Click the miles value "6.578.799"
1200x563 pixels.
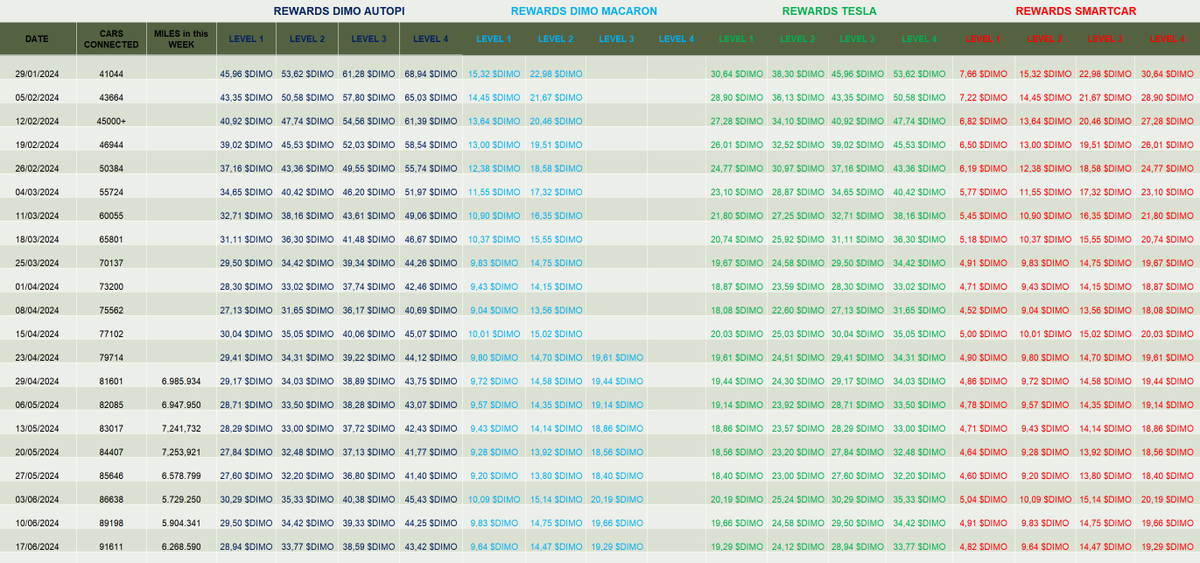click(x=181, y=475)
